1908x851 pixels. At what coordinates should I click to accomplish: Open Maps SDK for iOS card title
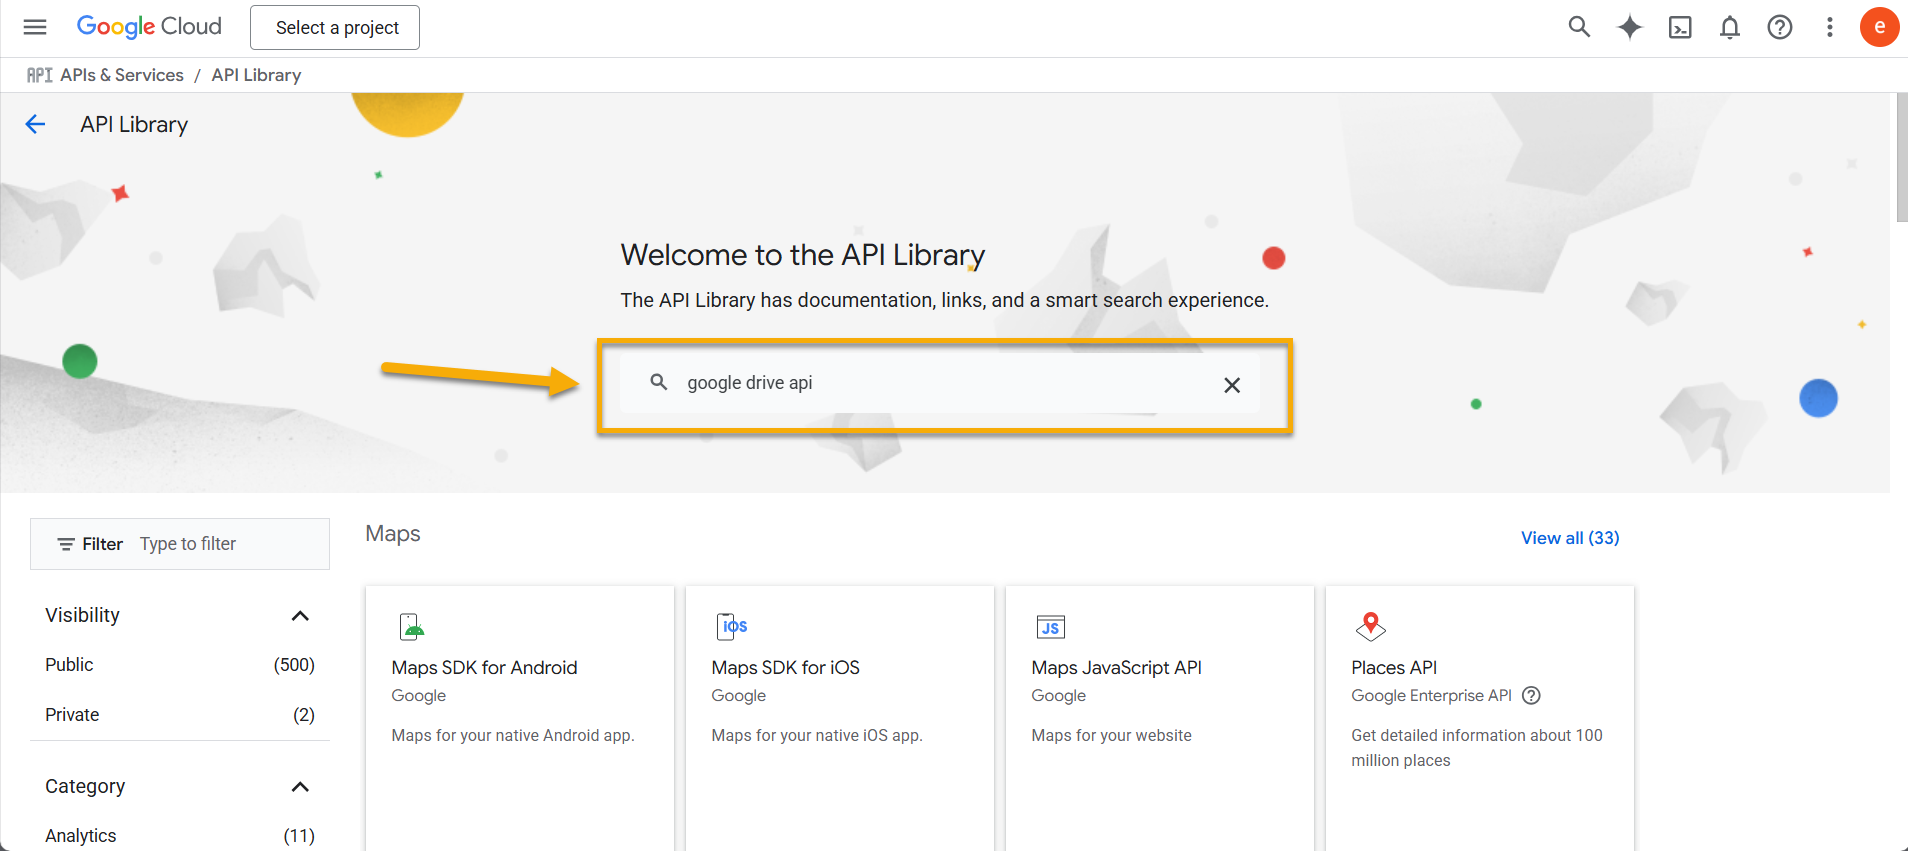click(785, 668)
